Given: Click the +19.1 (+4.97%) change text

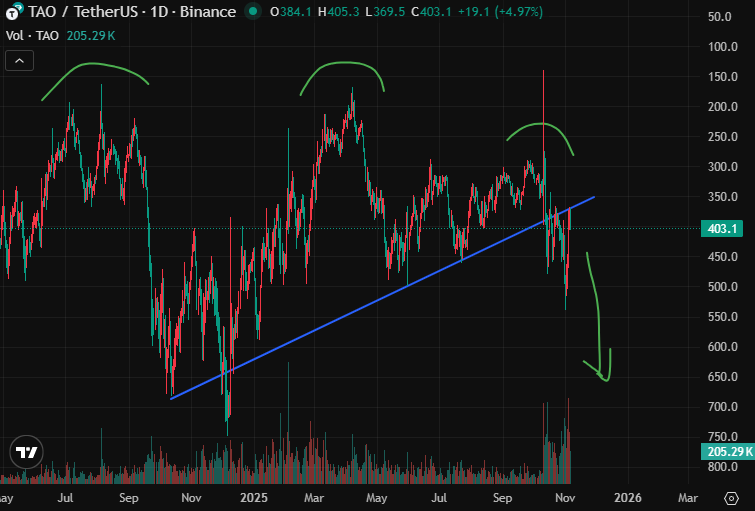Looking at the screenshot, I should (x=500, y=12).
